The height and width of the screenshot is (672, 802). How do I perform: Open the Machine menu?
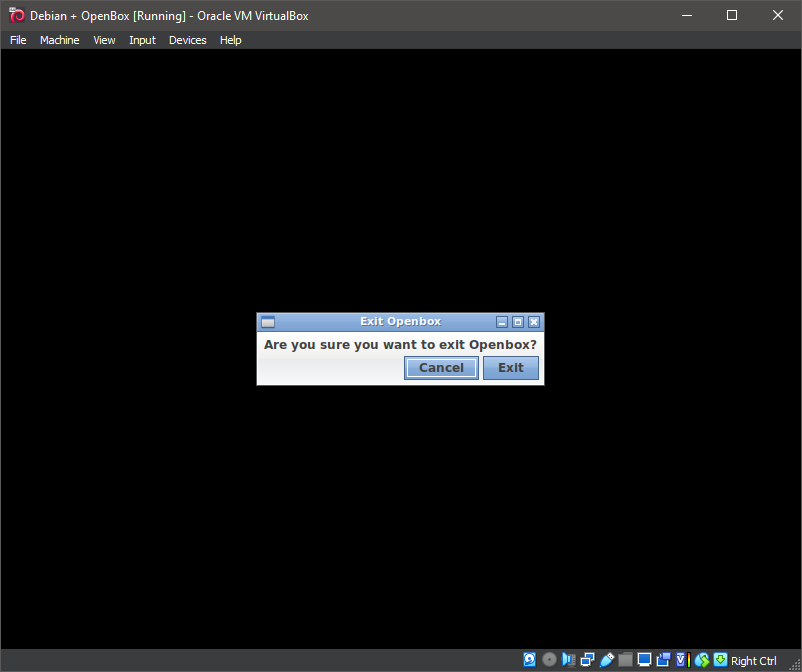click(x=59, y=40)
